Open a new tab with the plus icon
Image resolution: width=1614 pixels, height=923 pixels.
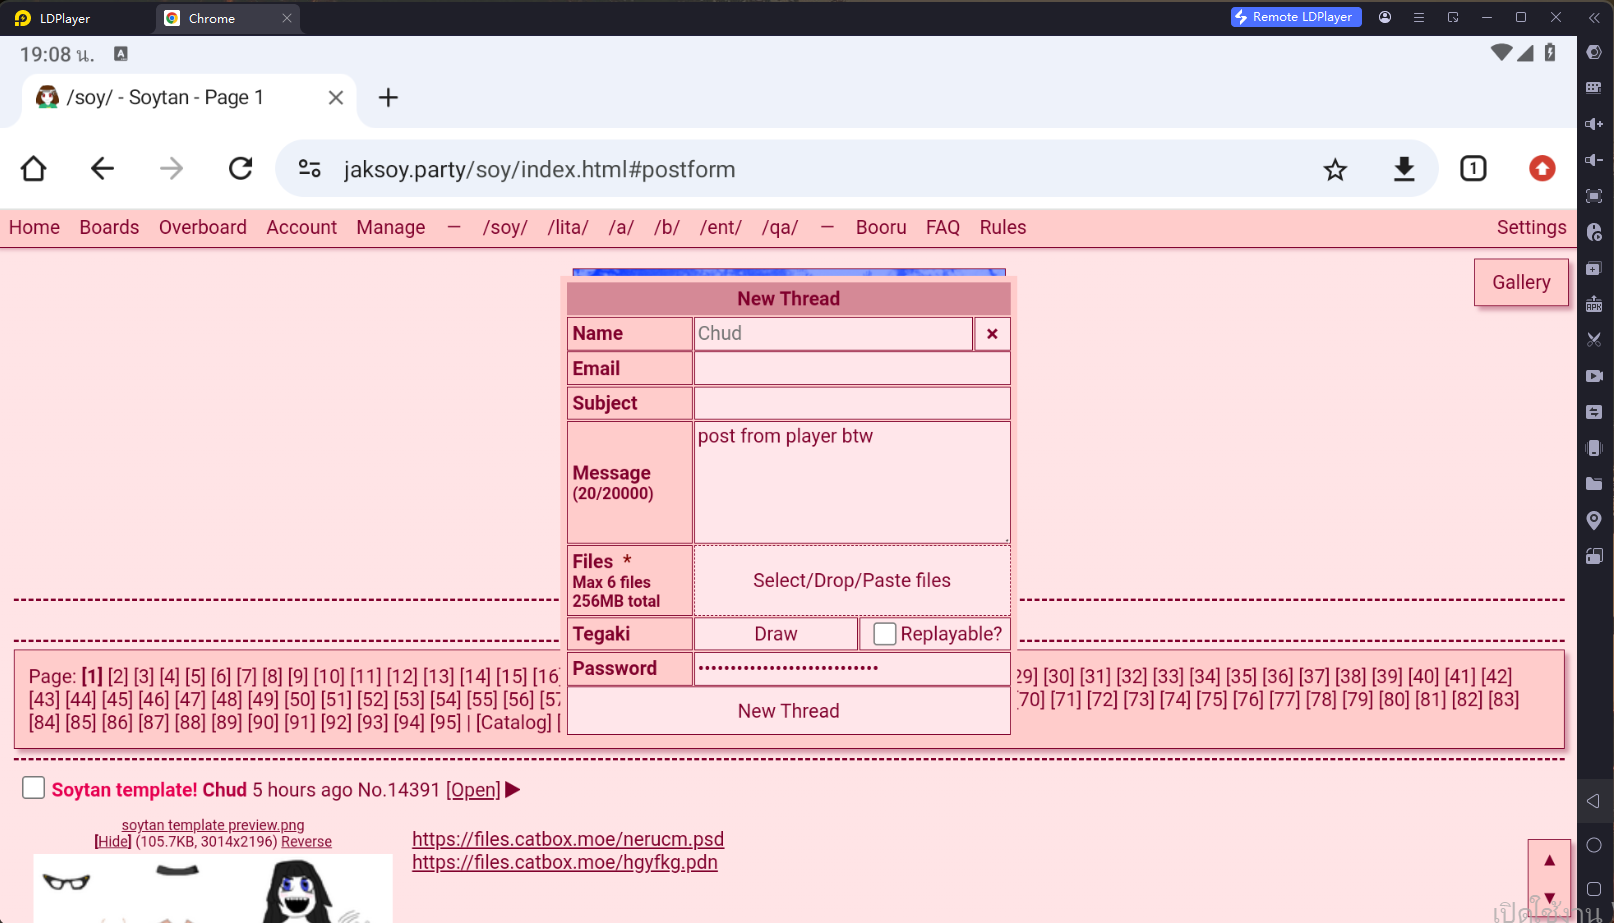(x=388, y=97)
